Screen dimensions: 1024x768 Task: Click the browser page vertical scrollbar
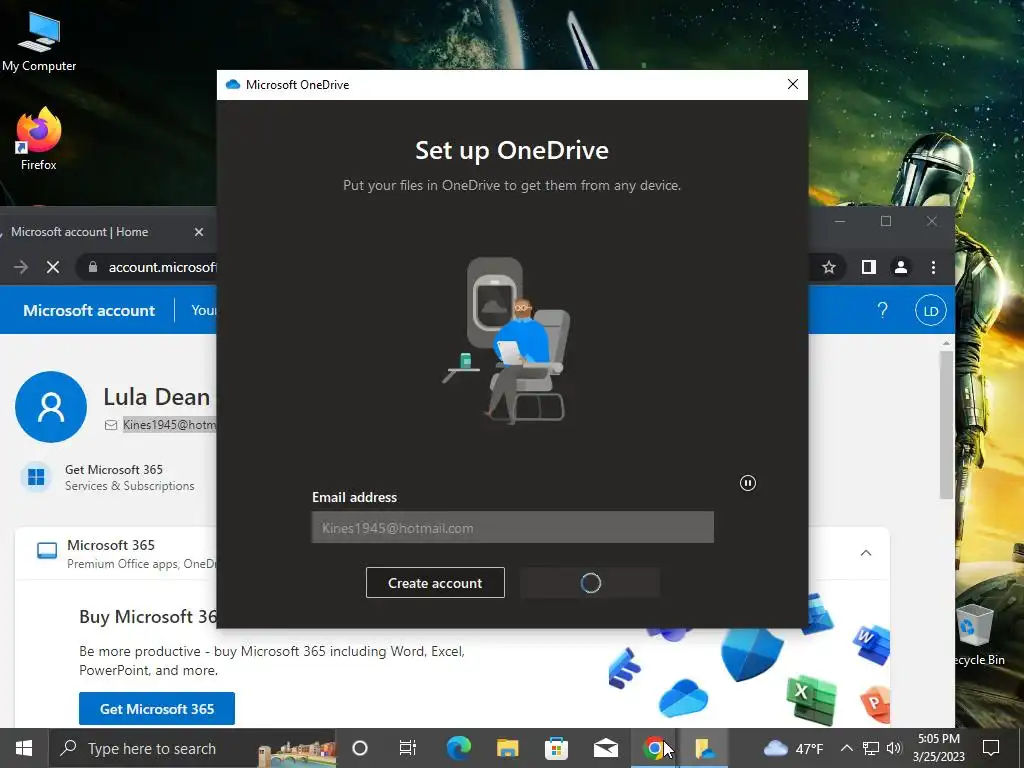pyautogui.click(x=946, y=424)
